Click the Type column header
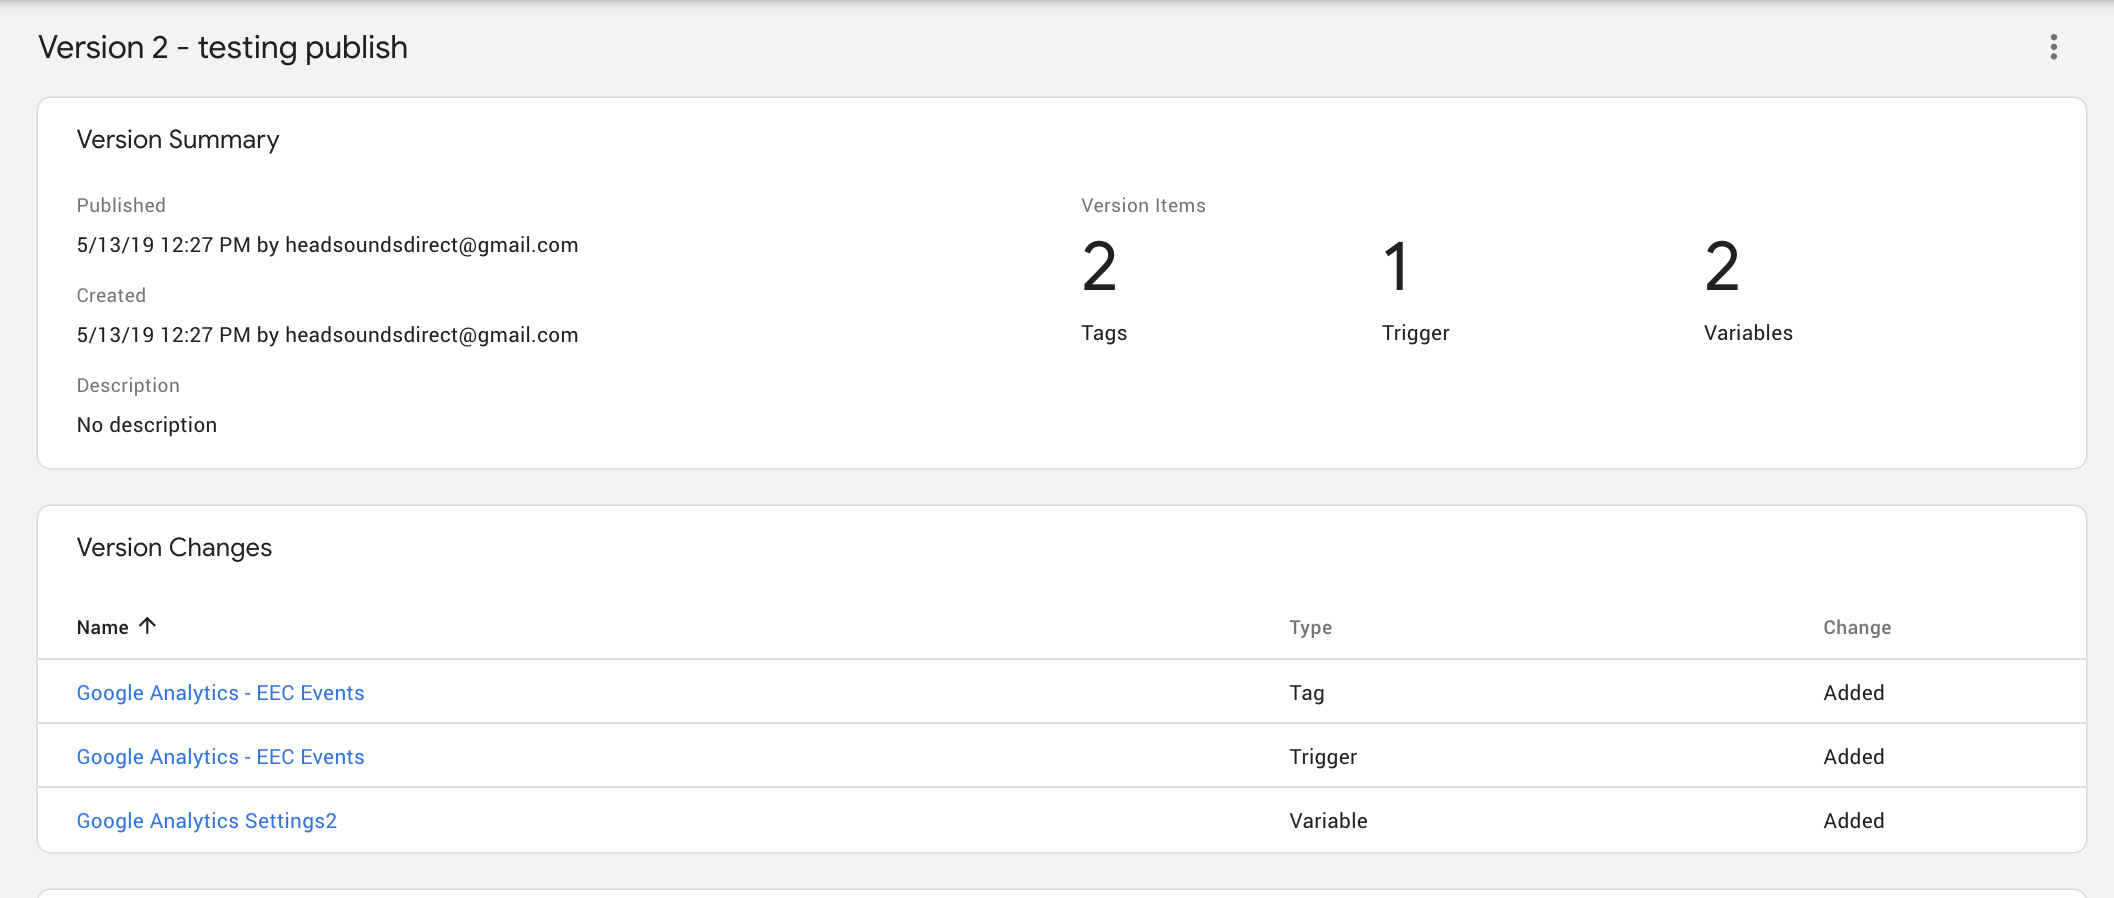 (1310, 627)
